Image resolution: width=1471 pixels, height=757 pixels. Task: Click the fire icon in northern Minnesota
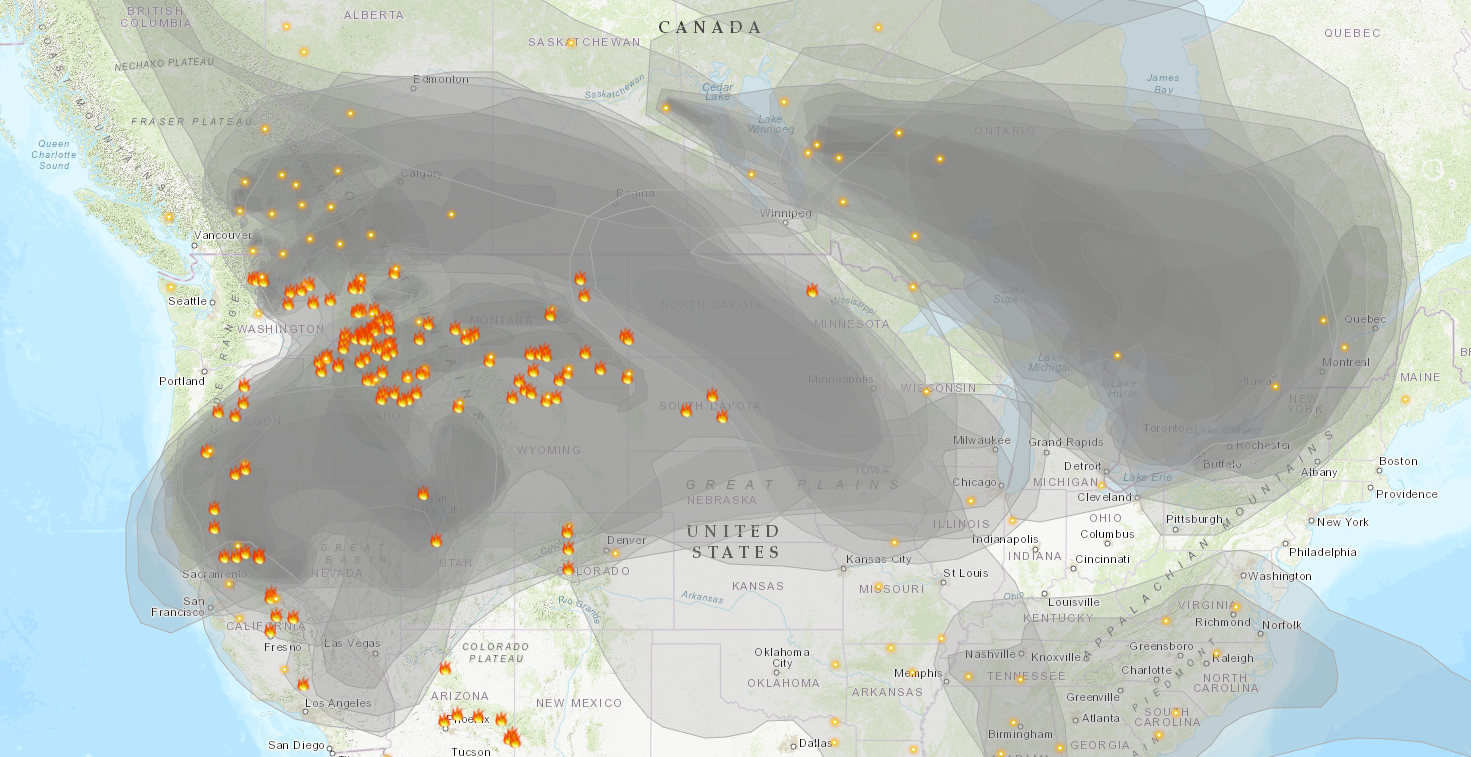pos(812,291)
